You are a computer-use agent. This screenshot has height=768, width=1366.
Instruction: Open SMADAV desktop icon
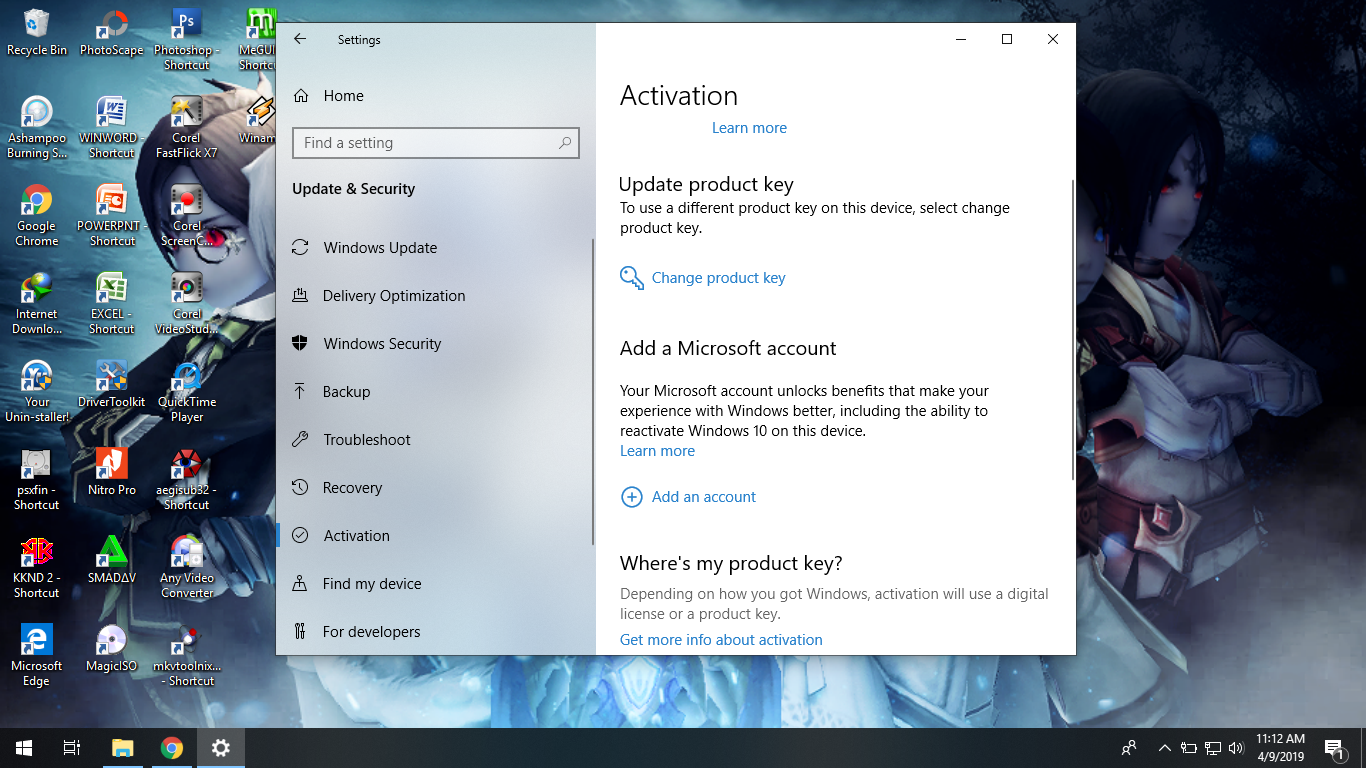(112, 561)
